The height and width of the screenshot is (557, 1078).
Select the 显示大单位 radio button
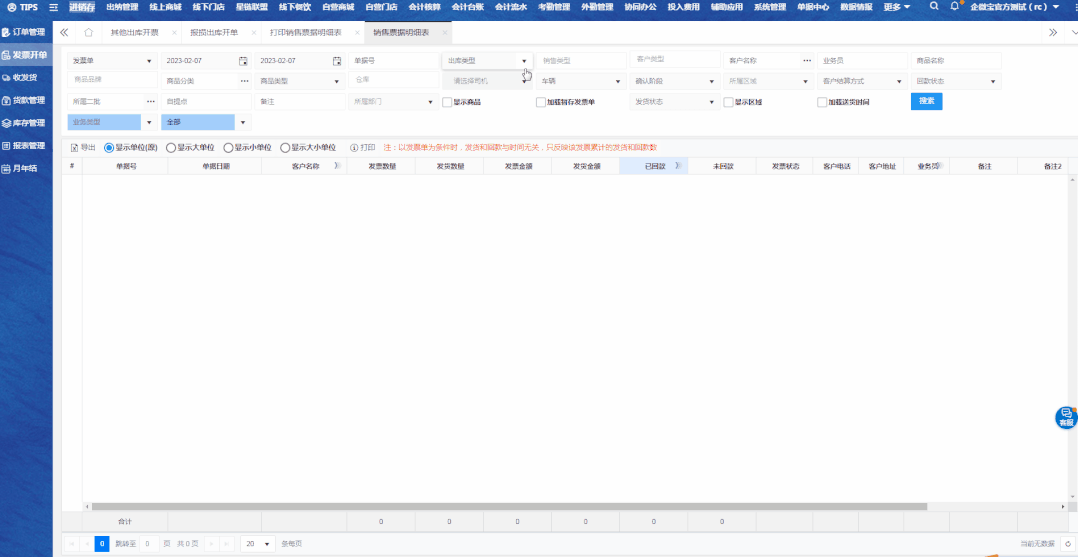point(171,147)
